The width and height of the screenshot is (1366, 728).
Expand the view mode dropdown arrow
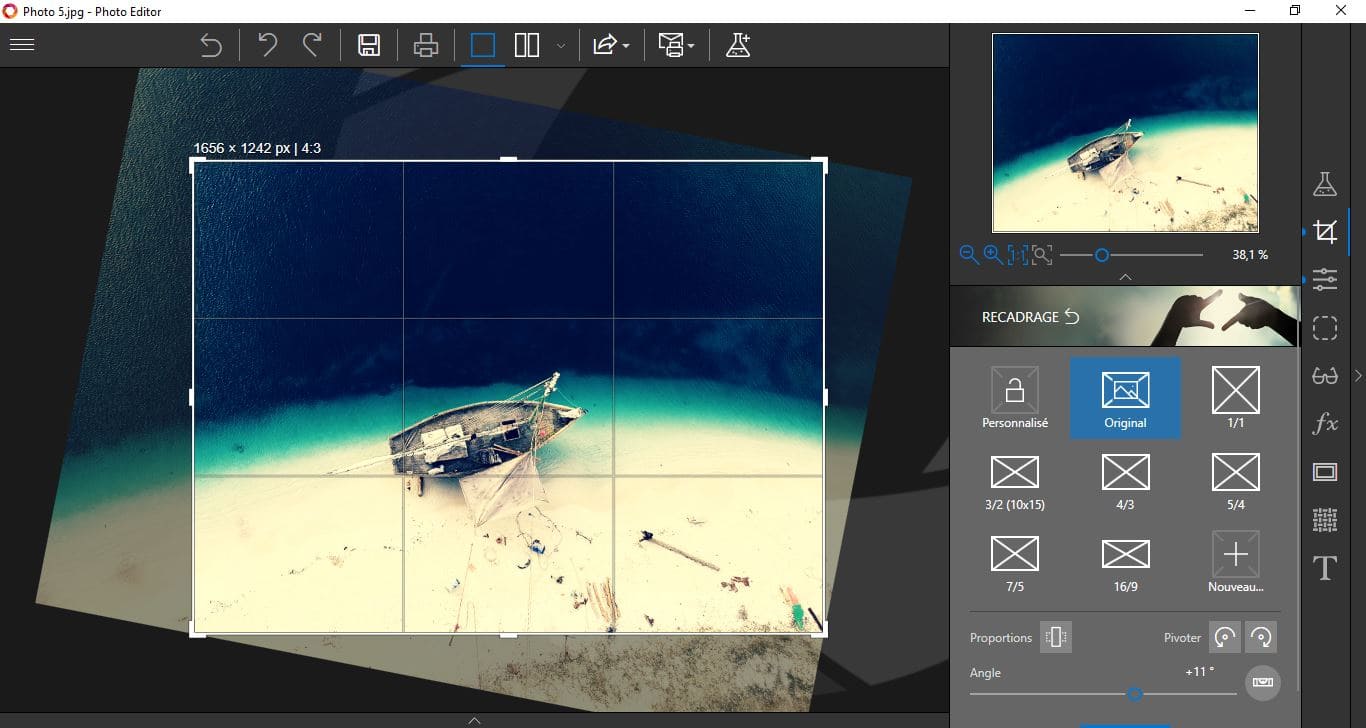(561, 46)
